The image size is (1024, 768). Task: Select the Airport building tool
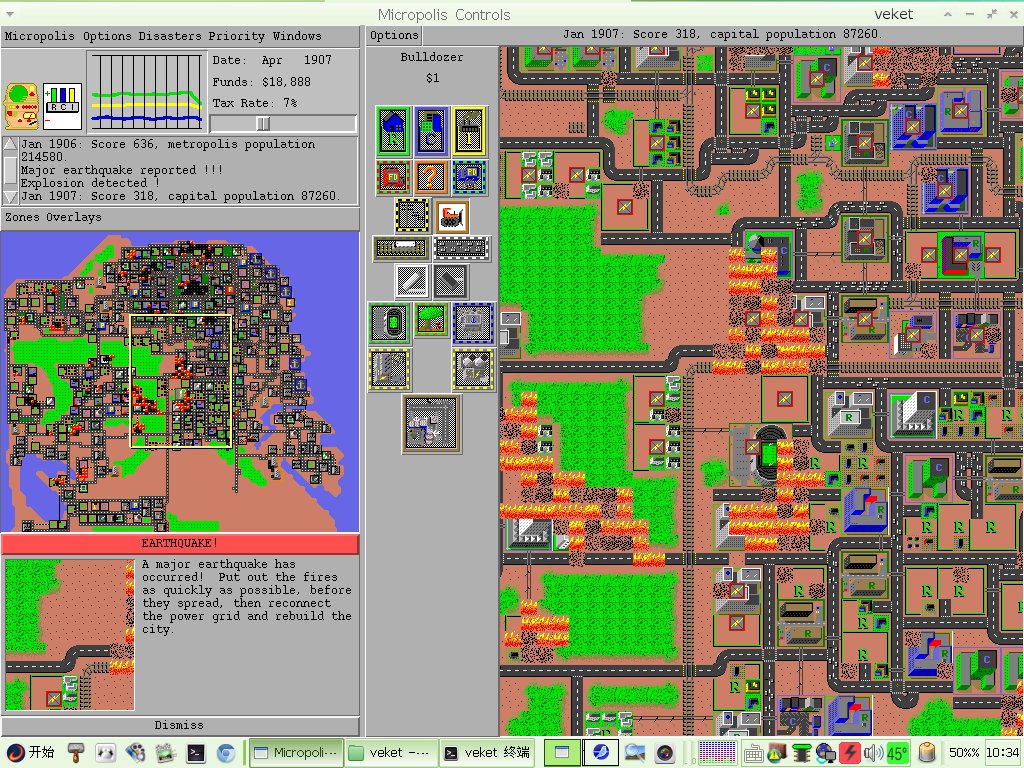coord(432,424)
